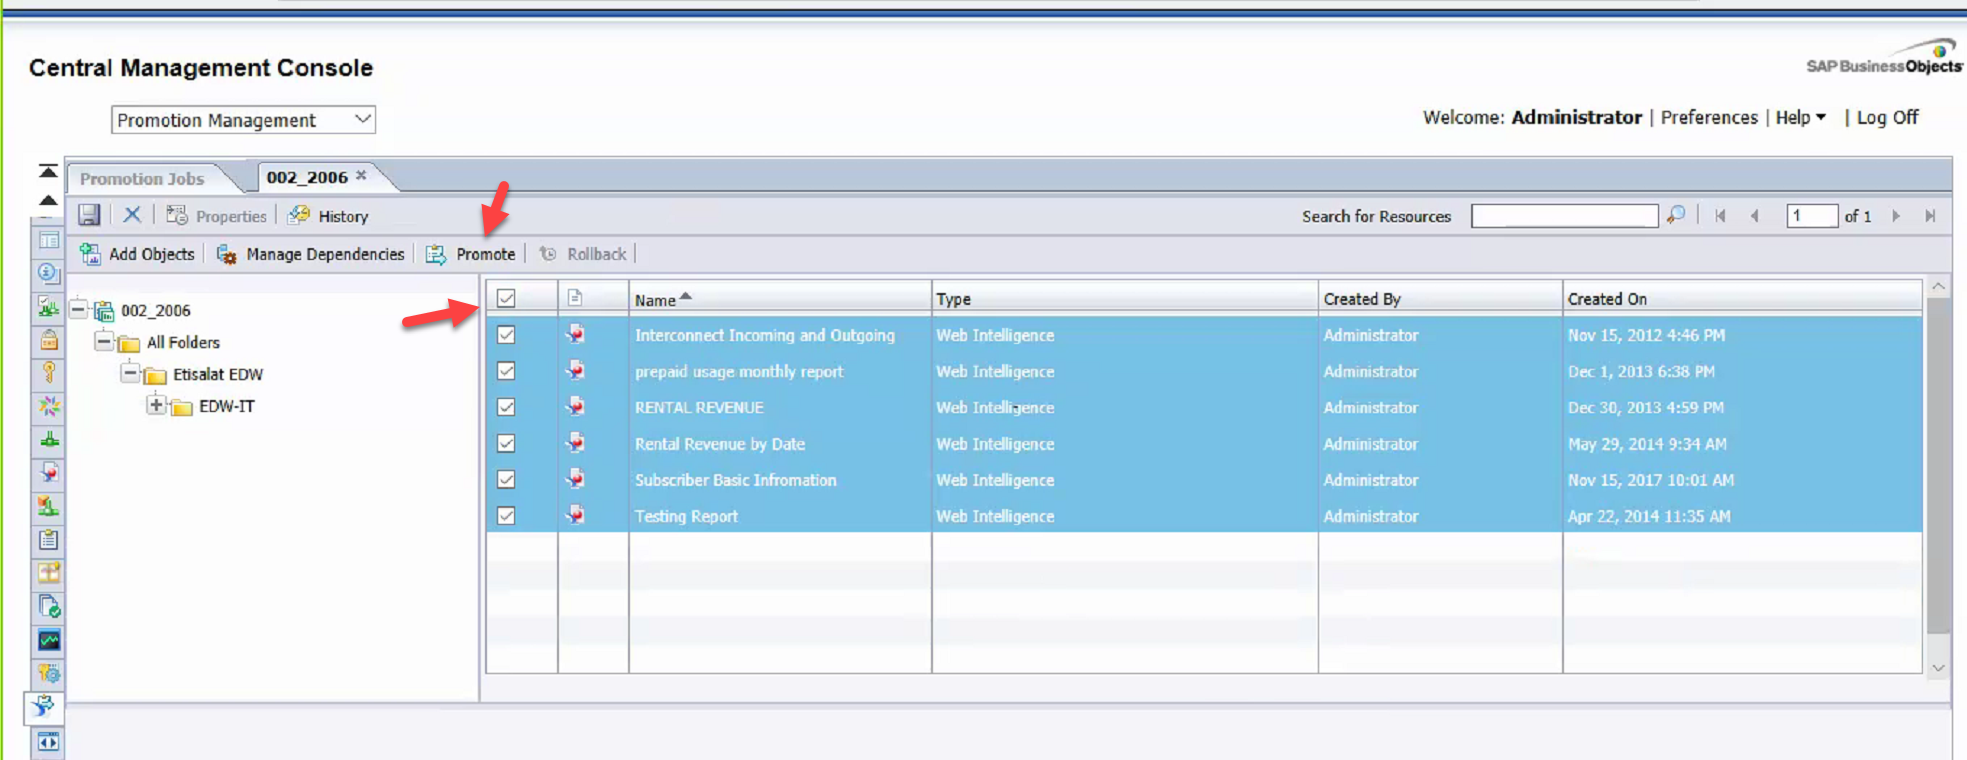
Task: Click the blue X delete icon in toolbar
Action: [x=132, y=215]
